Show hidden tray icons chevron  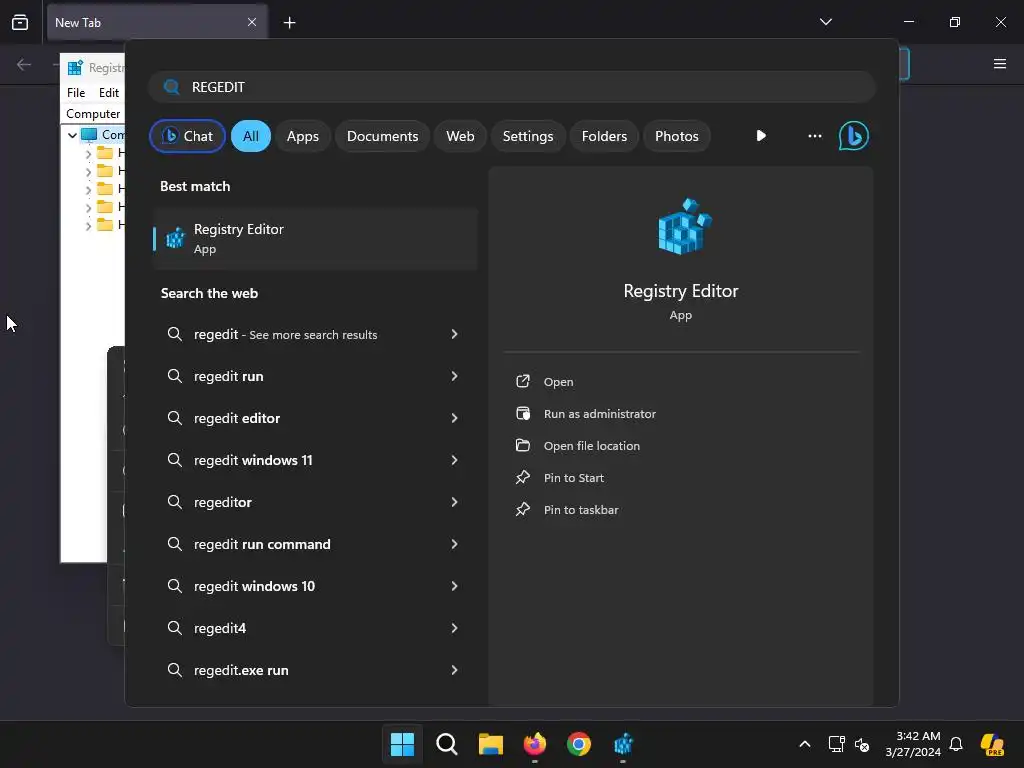(x=805, y=744)
